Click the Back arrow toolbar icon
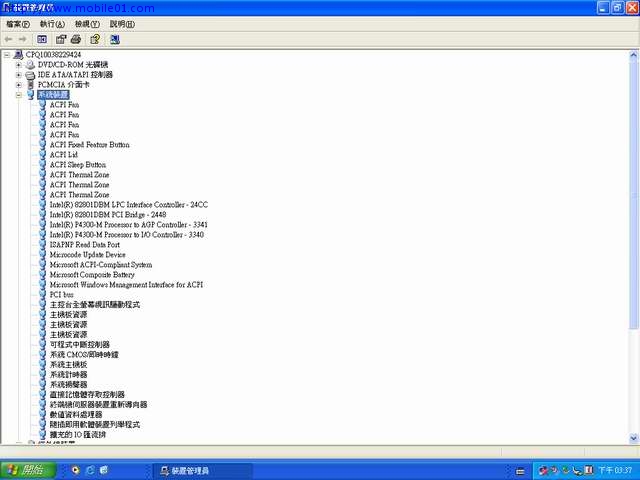 (x=8, y=39)
